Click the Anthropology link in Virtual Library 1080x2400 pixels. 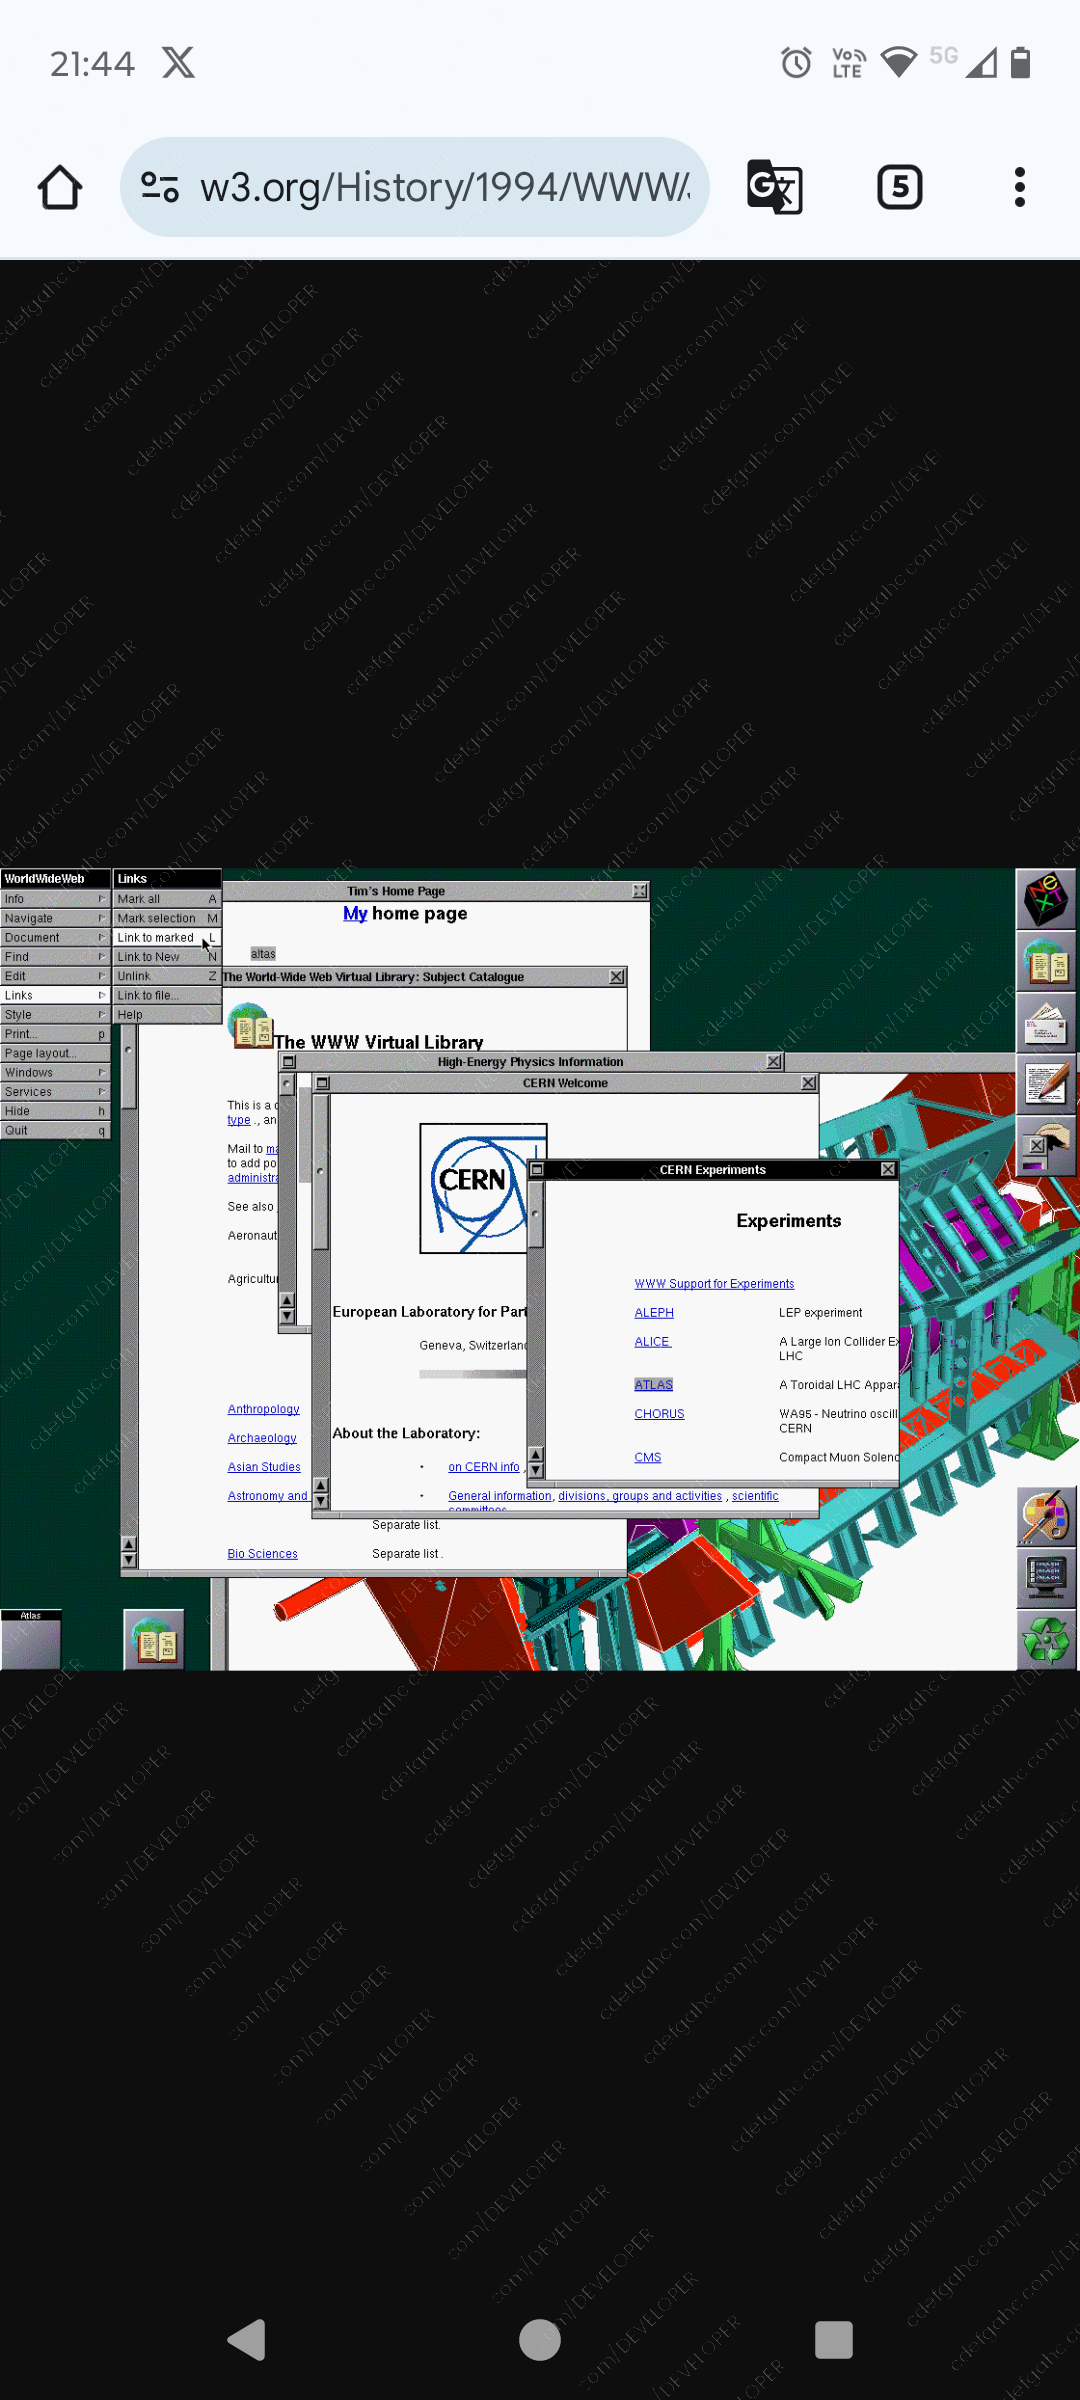(x=263, y=1409)
